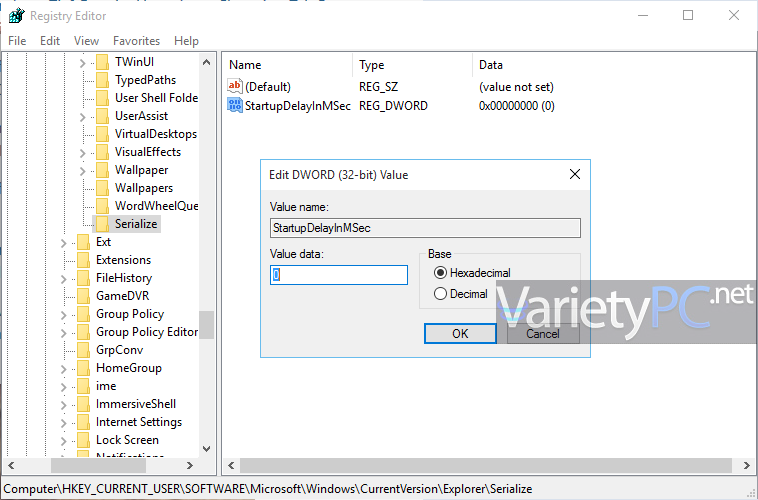This screenshot has height=500, width=758.
Task: Expand the FileHistory tree node
Action: pos(63,279)
